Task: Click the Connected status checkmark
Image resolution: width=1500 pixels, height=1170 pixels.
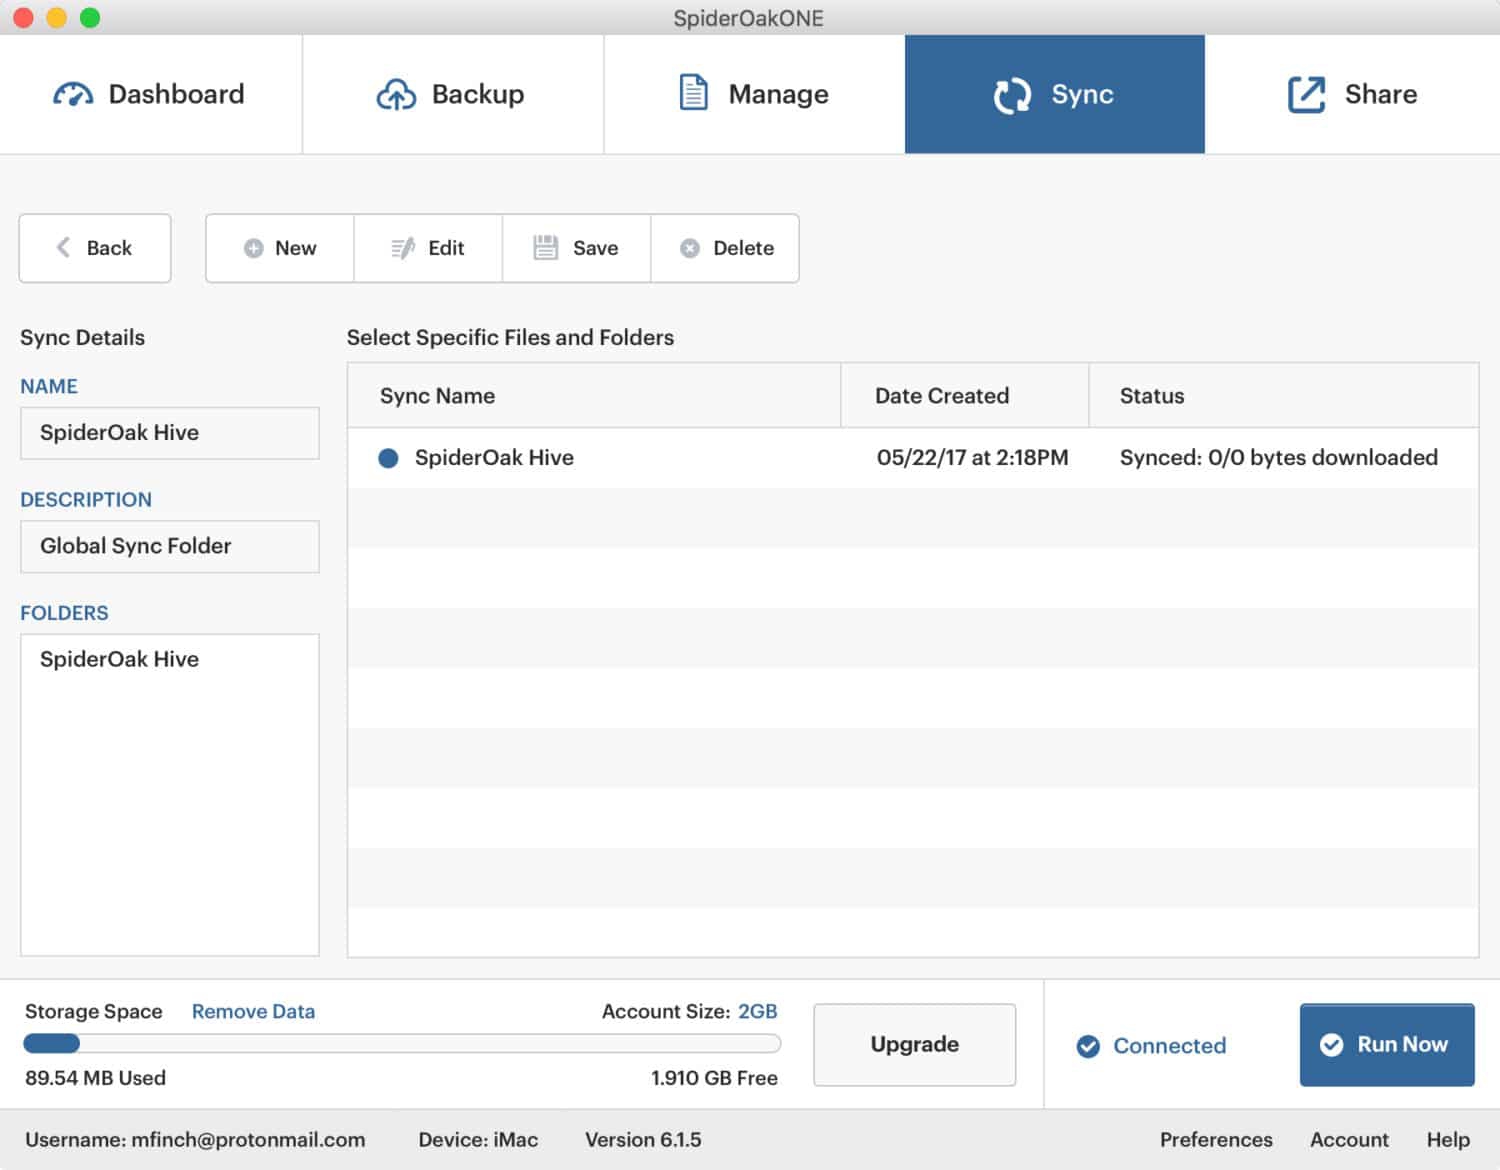Action: pyautogui.click(x=1088, y=1046)
